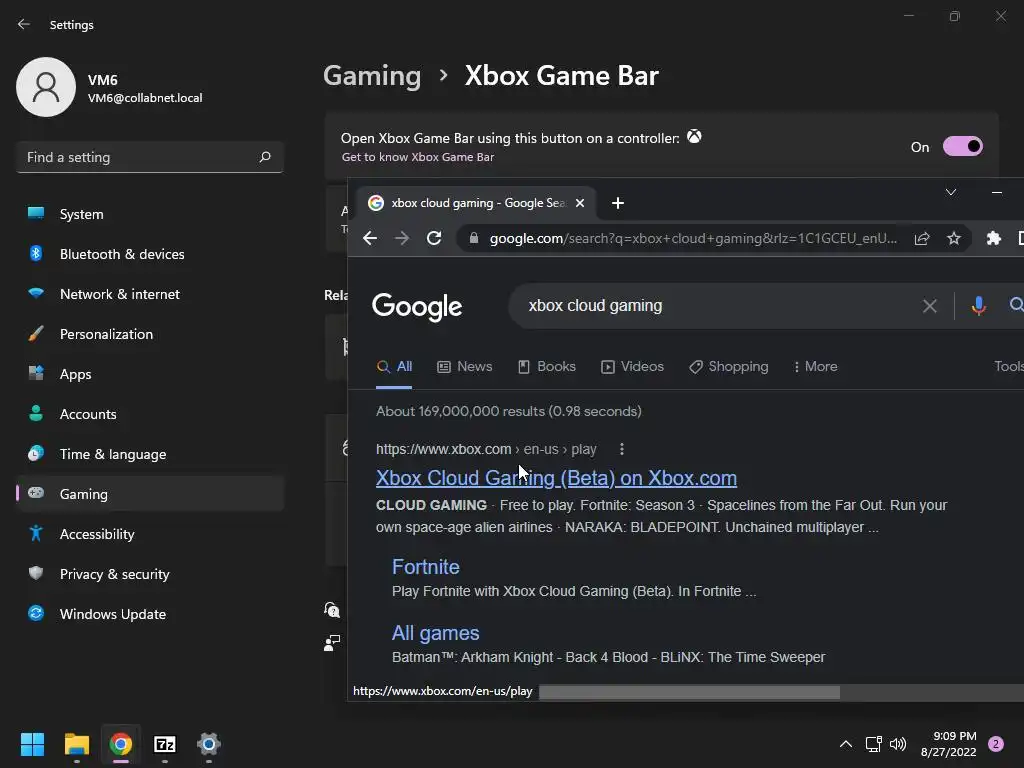Open Network & internet settings

pyautogui.click(x=150, y=294)
